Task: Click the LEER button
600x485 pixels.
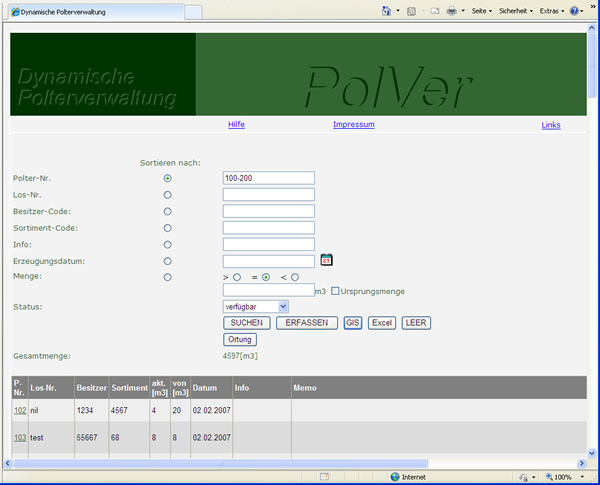Action: point(416,323)
